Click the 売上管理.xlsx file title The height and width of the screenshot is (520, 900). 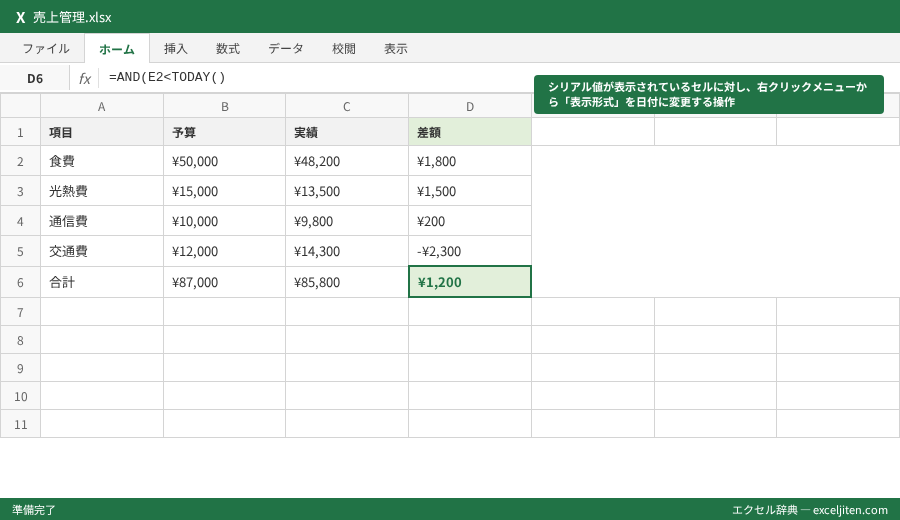[x=72, y=18]
